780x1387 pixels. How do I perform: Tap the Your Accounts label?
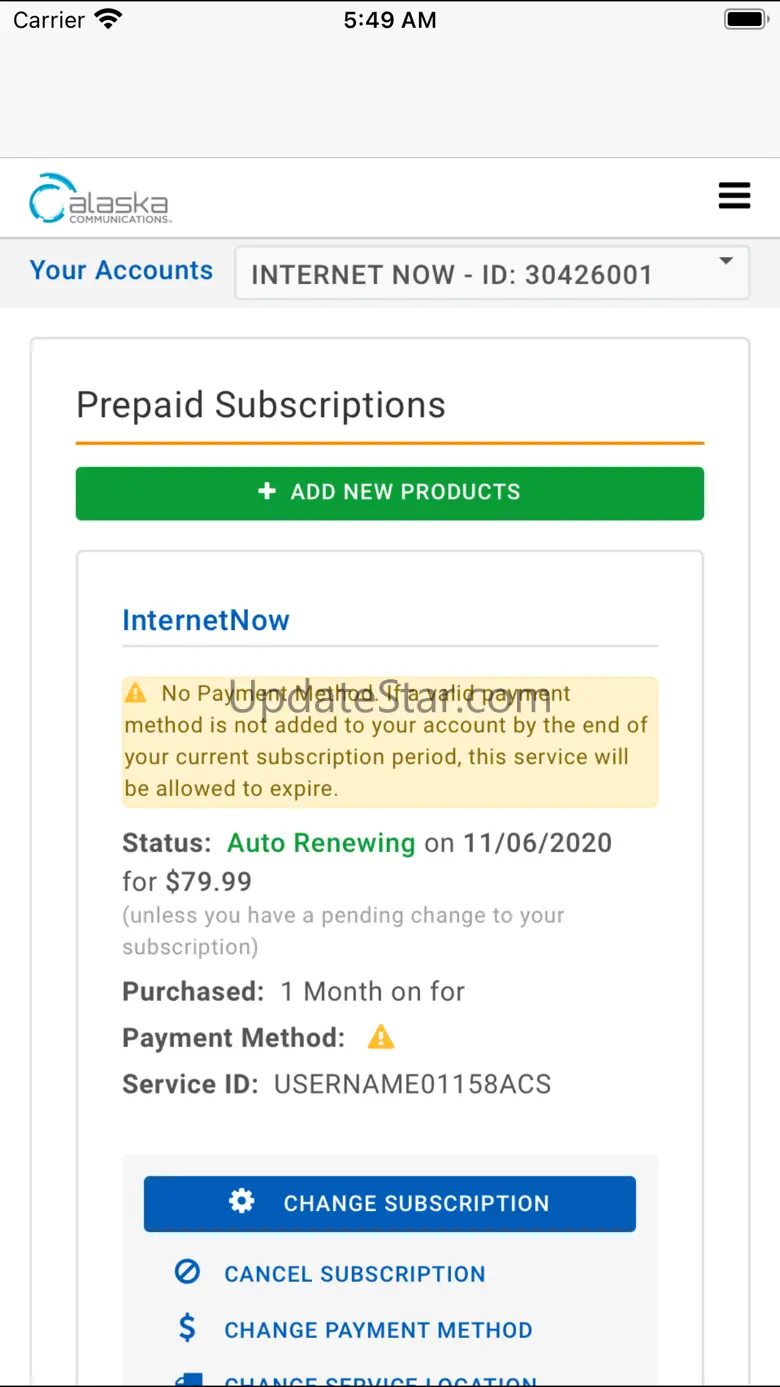coord(121,270)
